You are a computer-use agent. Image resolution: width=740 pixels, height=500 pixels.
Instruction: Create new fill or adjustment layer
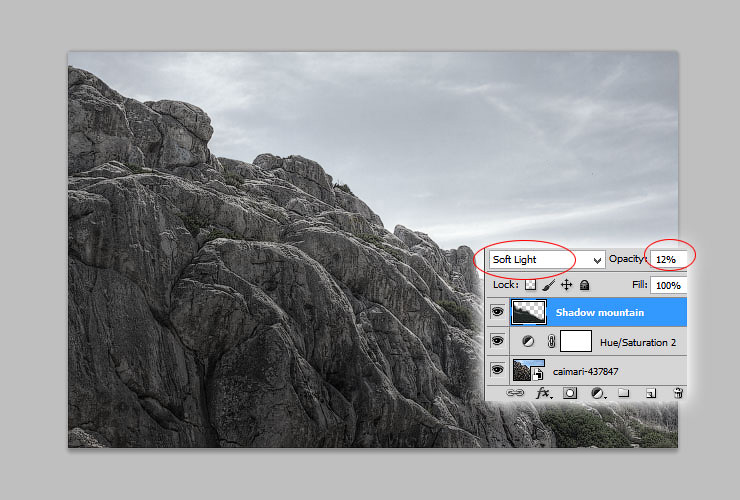coord(597,393)
